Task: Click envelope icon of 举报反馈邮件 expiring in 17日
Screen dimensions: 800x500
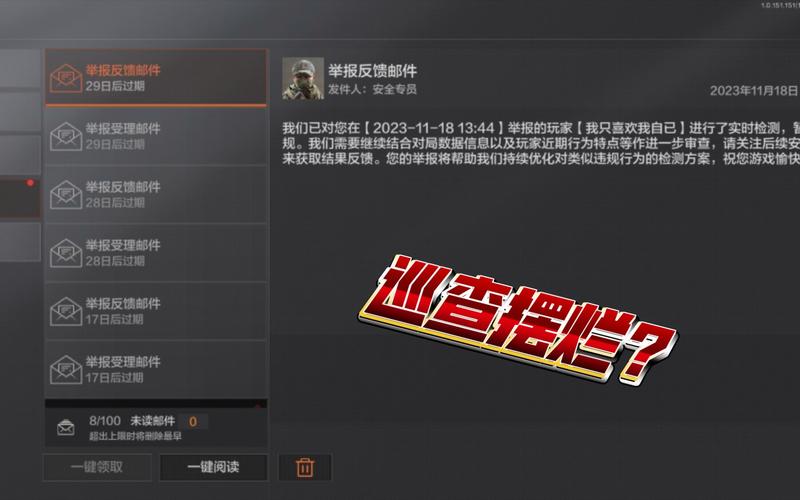Action: [66, 311]
